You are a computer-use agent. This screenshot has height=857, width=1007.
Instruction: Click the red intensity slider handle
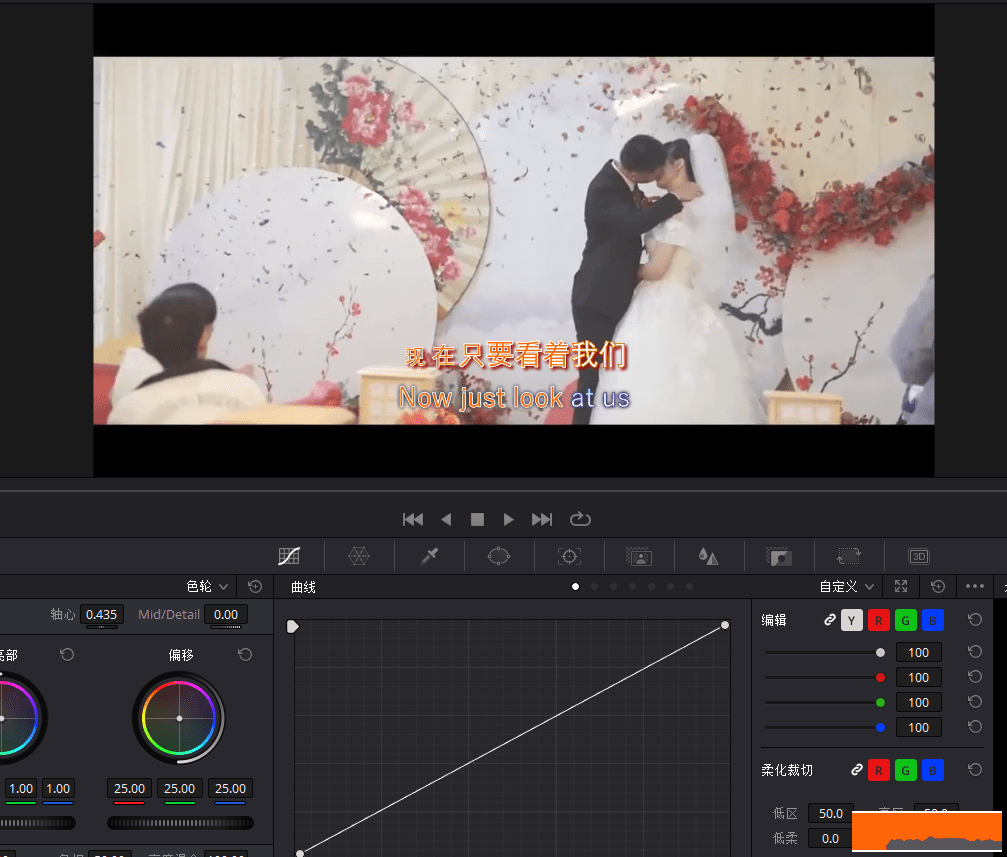(x=880, y=677)
